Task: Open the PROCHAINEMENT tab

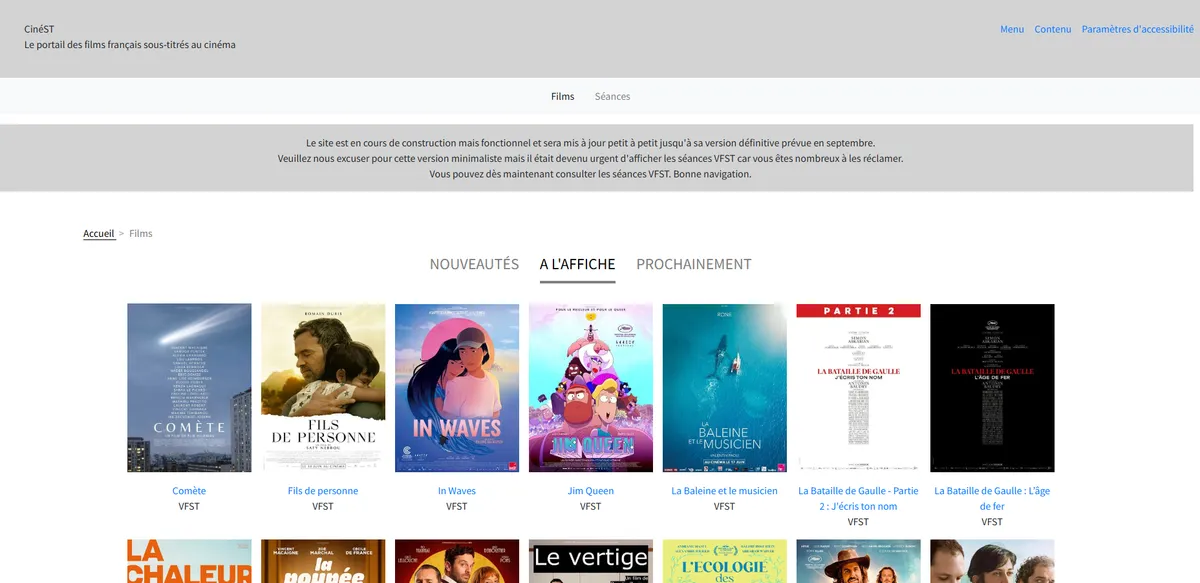Action: pyautogui.click(x=694, y=264)
